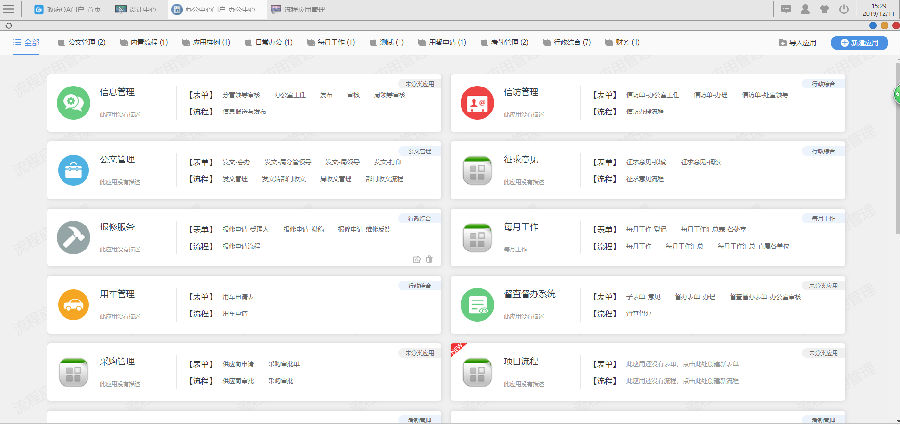This screenshot has height=425, width=900.
Task: Click the power logout icon
Action: point(844,9)
